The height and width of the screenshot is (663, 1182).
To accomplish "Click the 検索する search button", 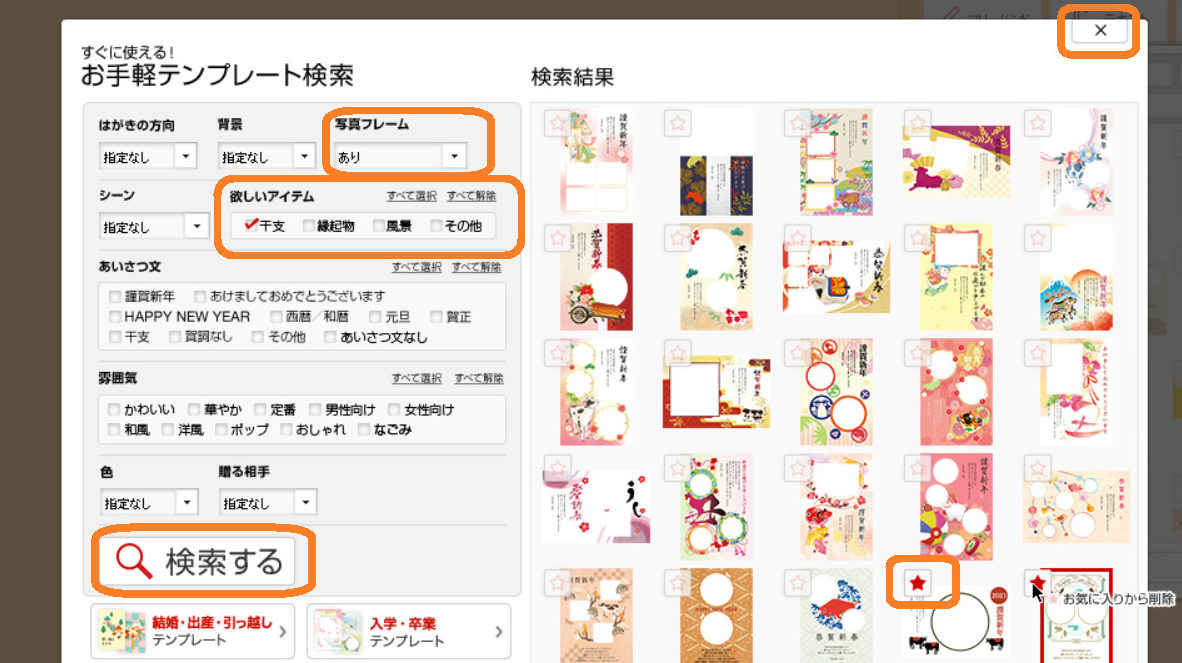I will click(x=197, y=561).
